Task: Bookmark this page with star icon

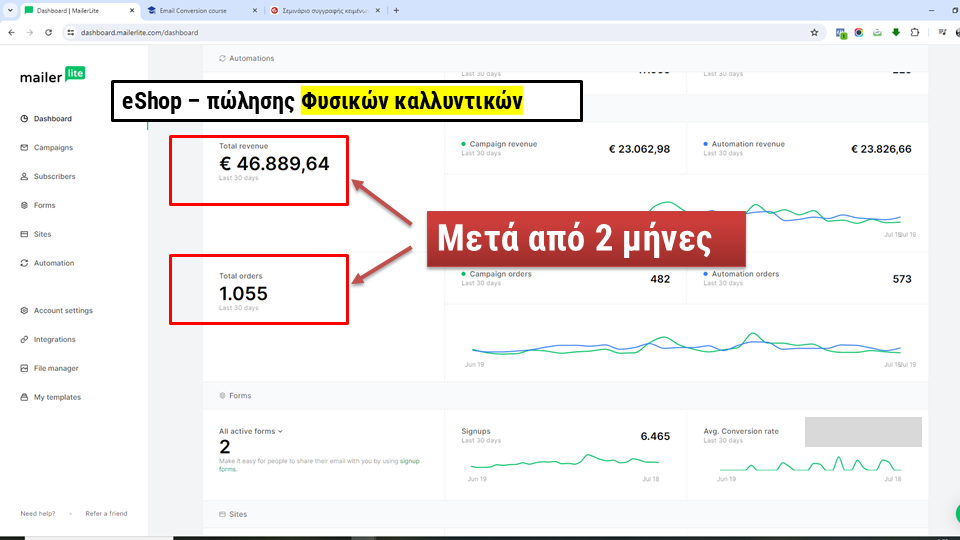Action: coord(814,32)
